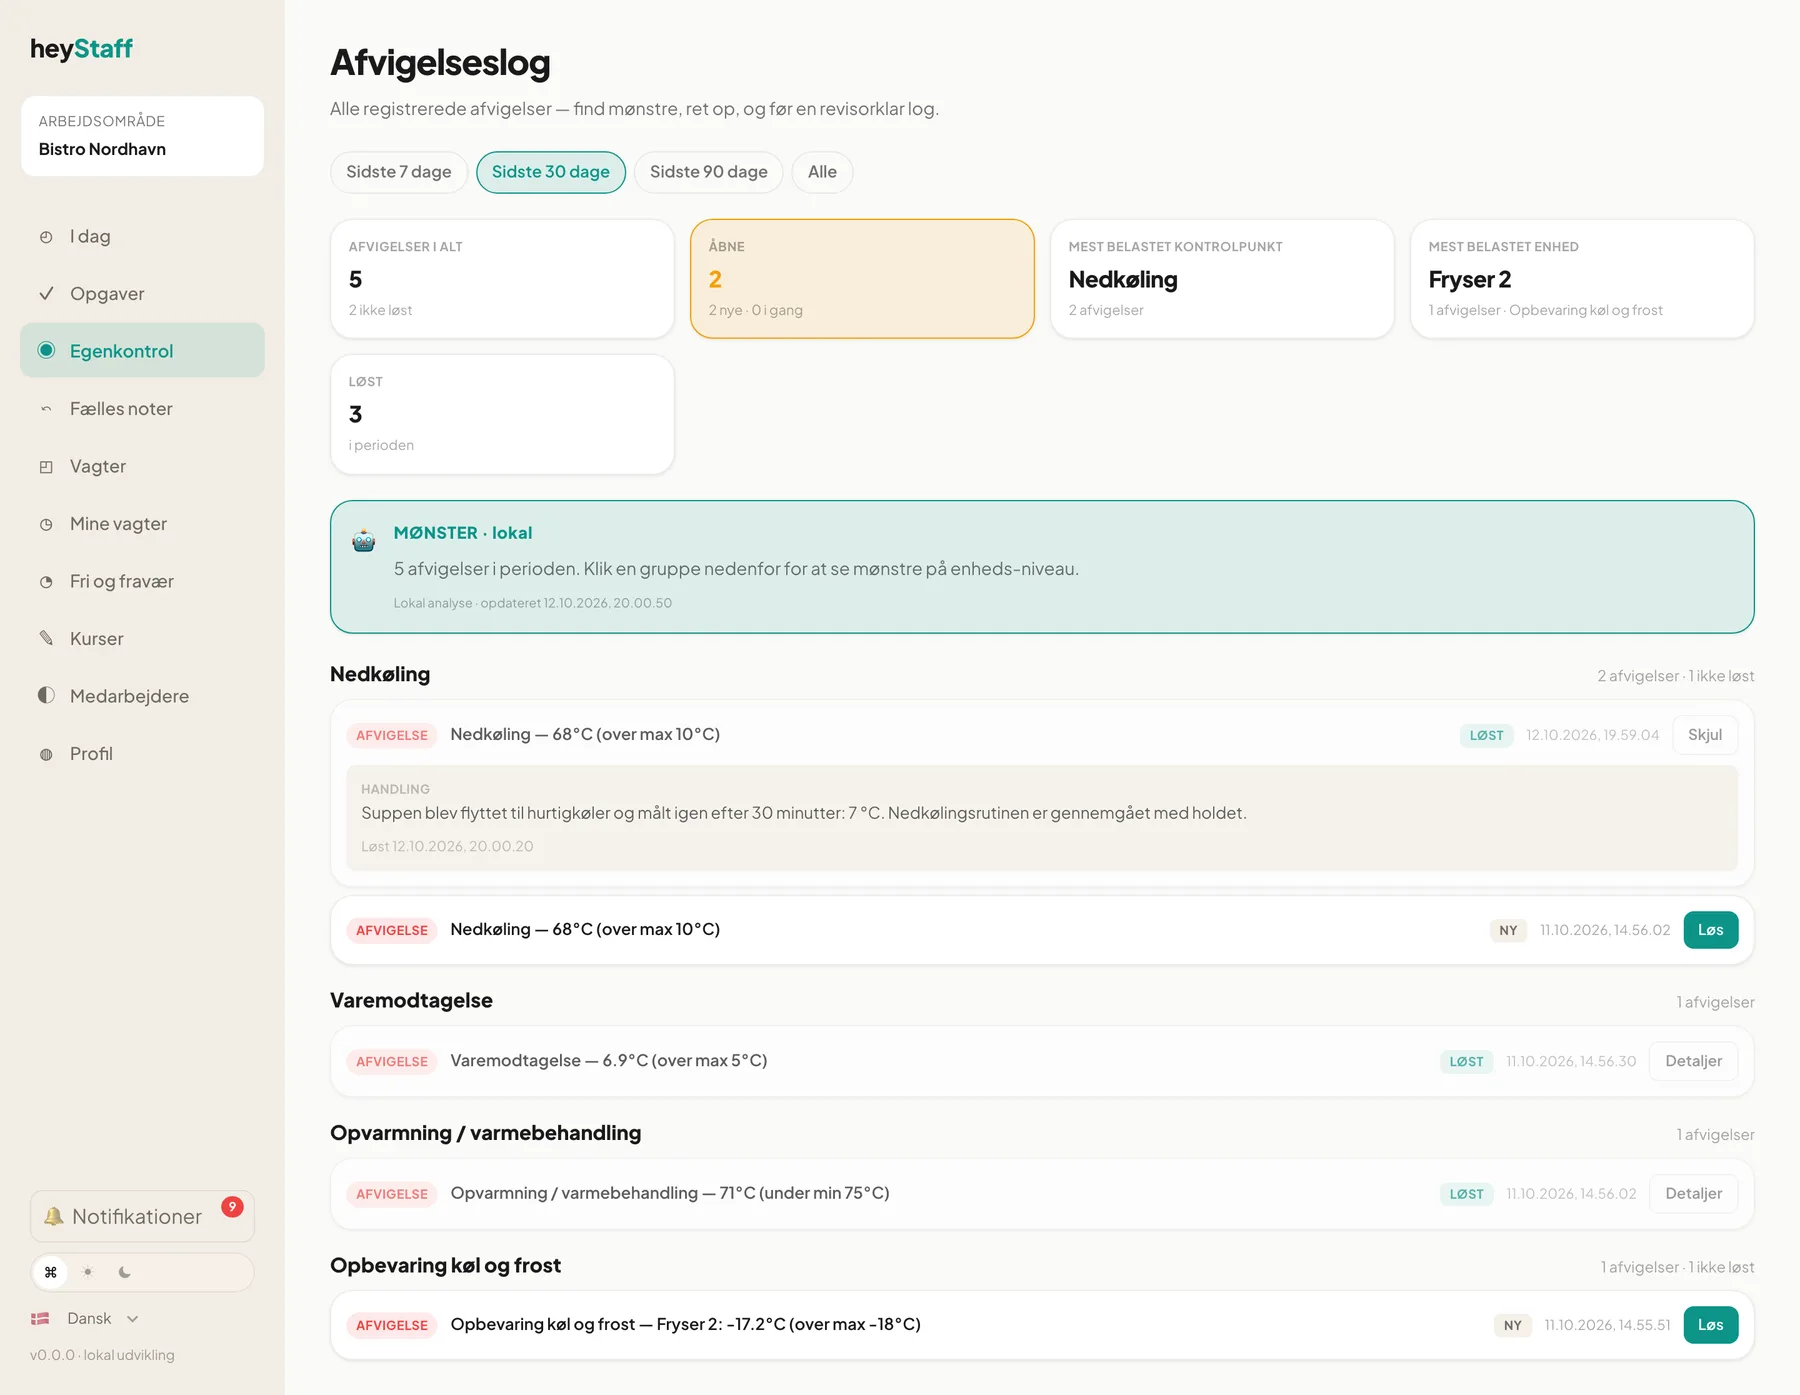The width and height of the screenshot is (1800, 1395).
Task: Click the red notification badge showing 9
Action: [x=232, y=1206]
